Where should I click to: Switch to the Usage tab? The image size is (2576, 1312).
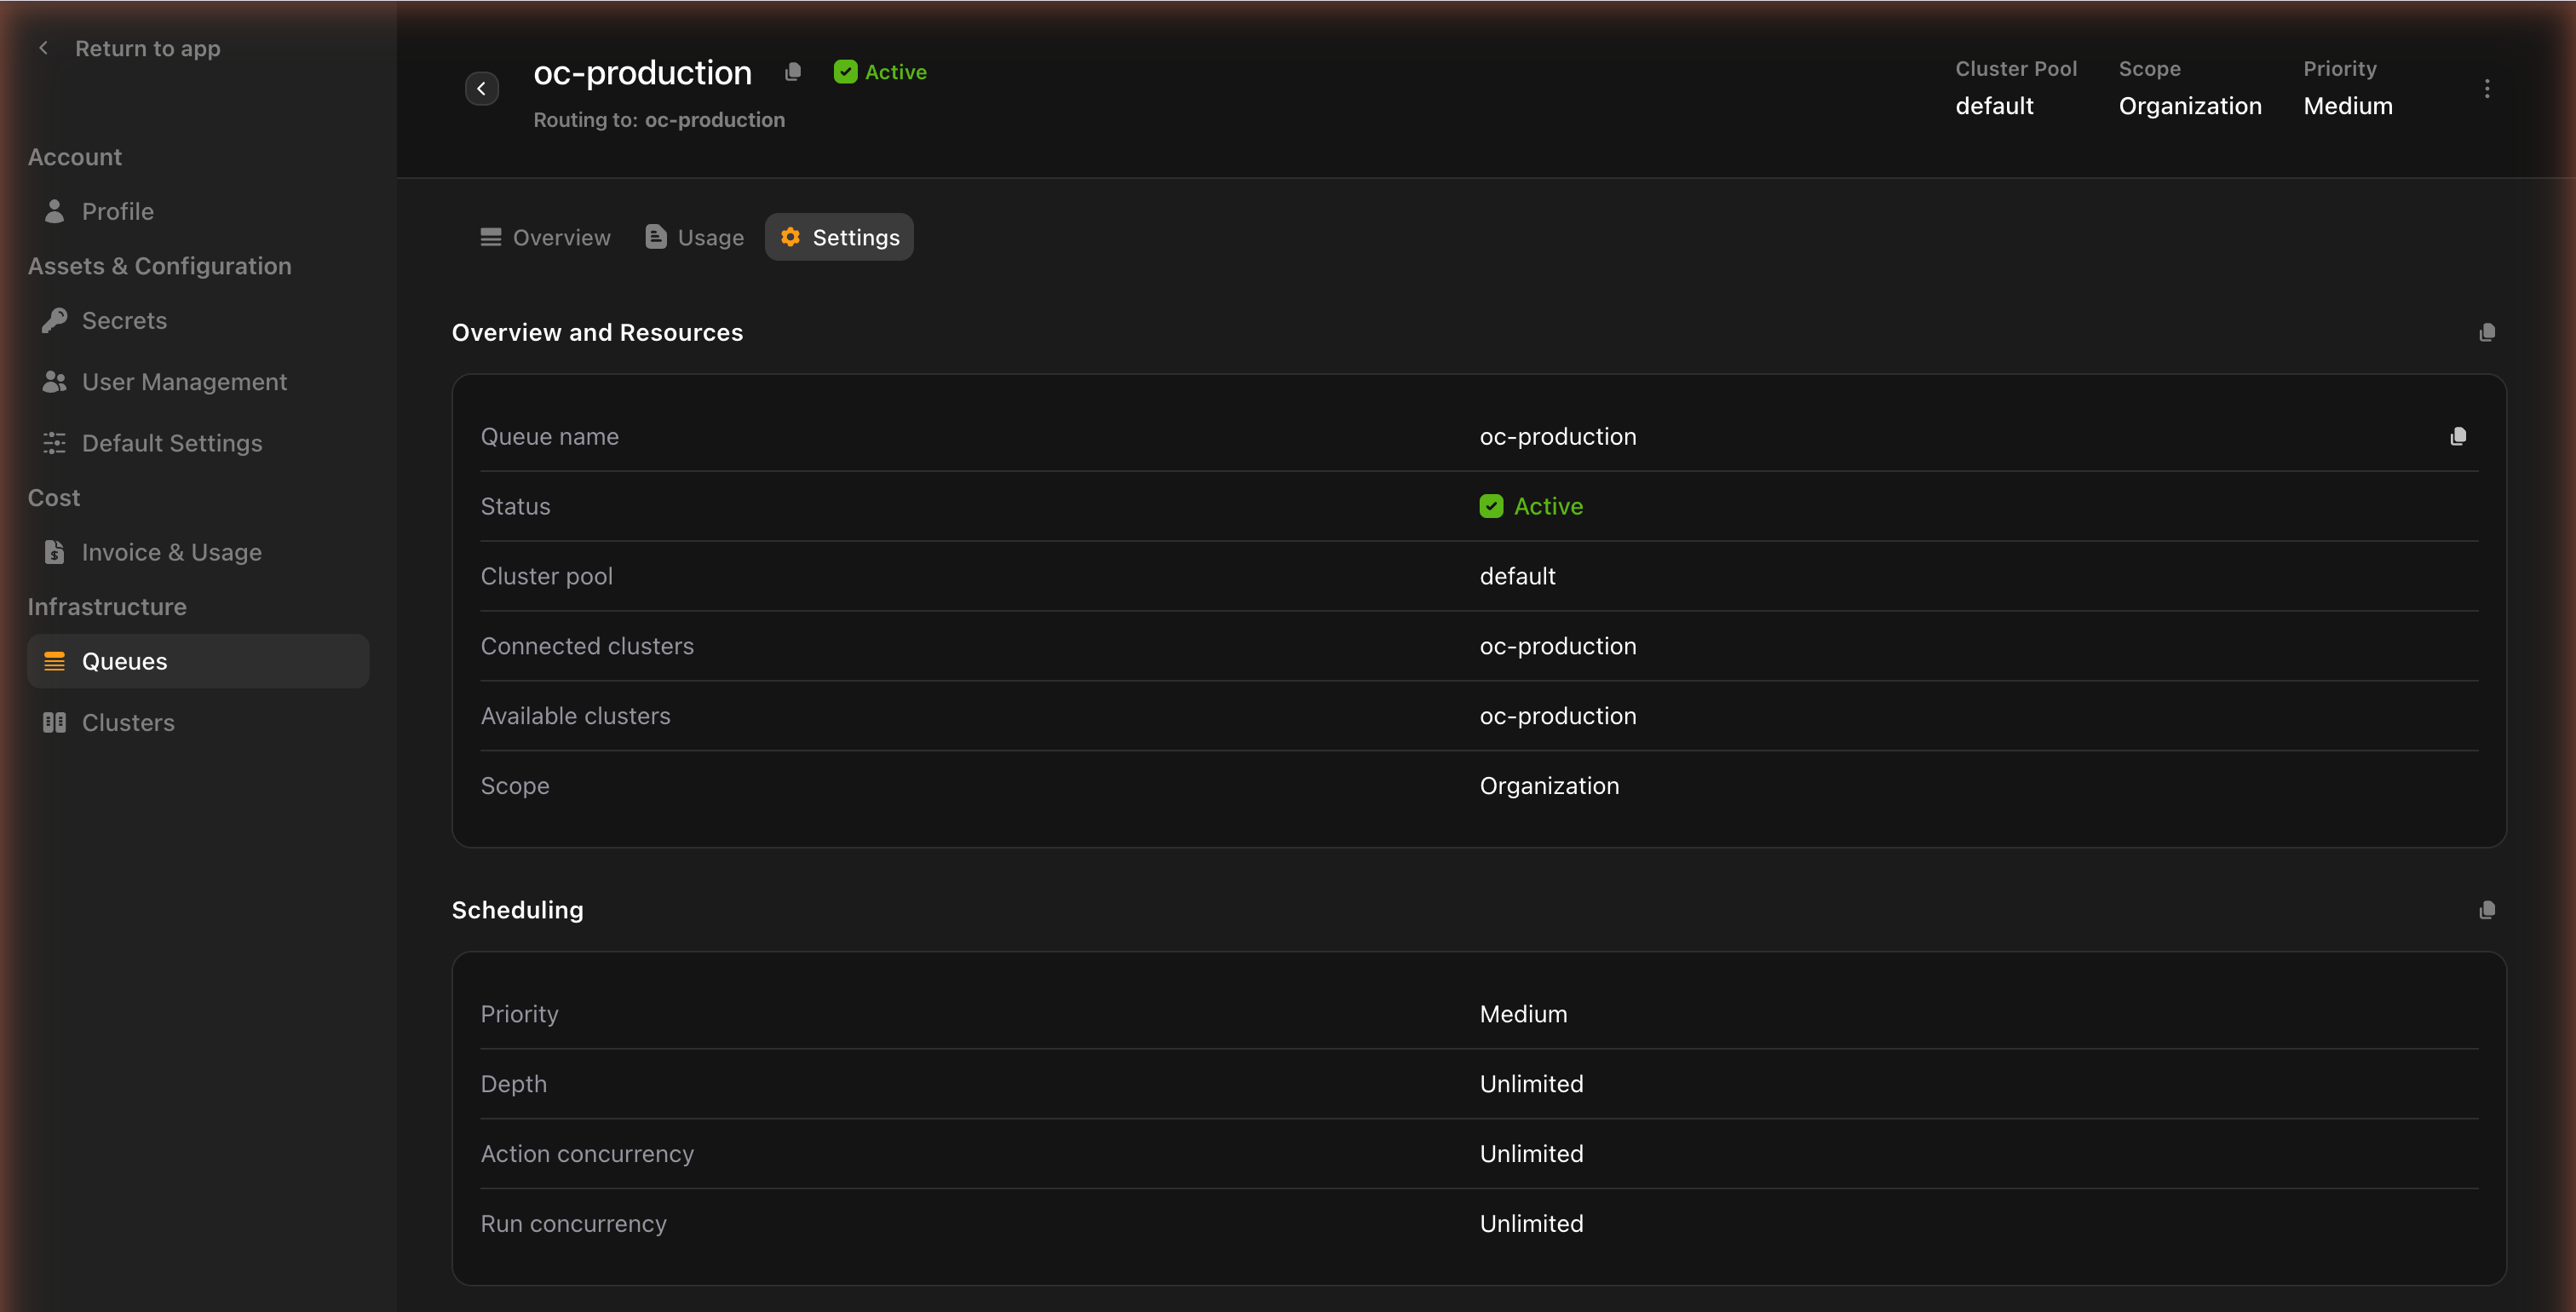point(695,237)
